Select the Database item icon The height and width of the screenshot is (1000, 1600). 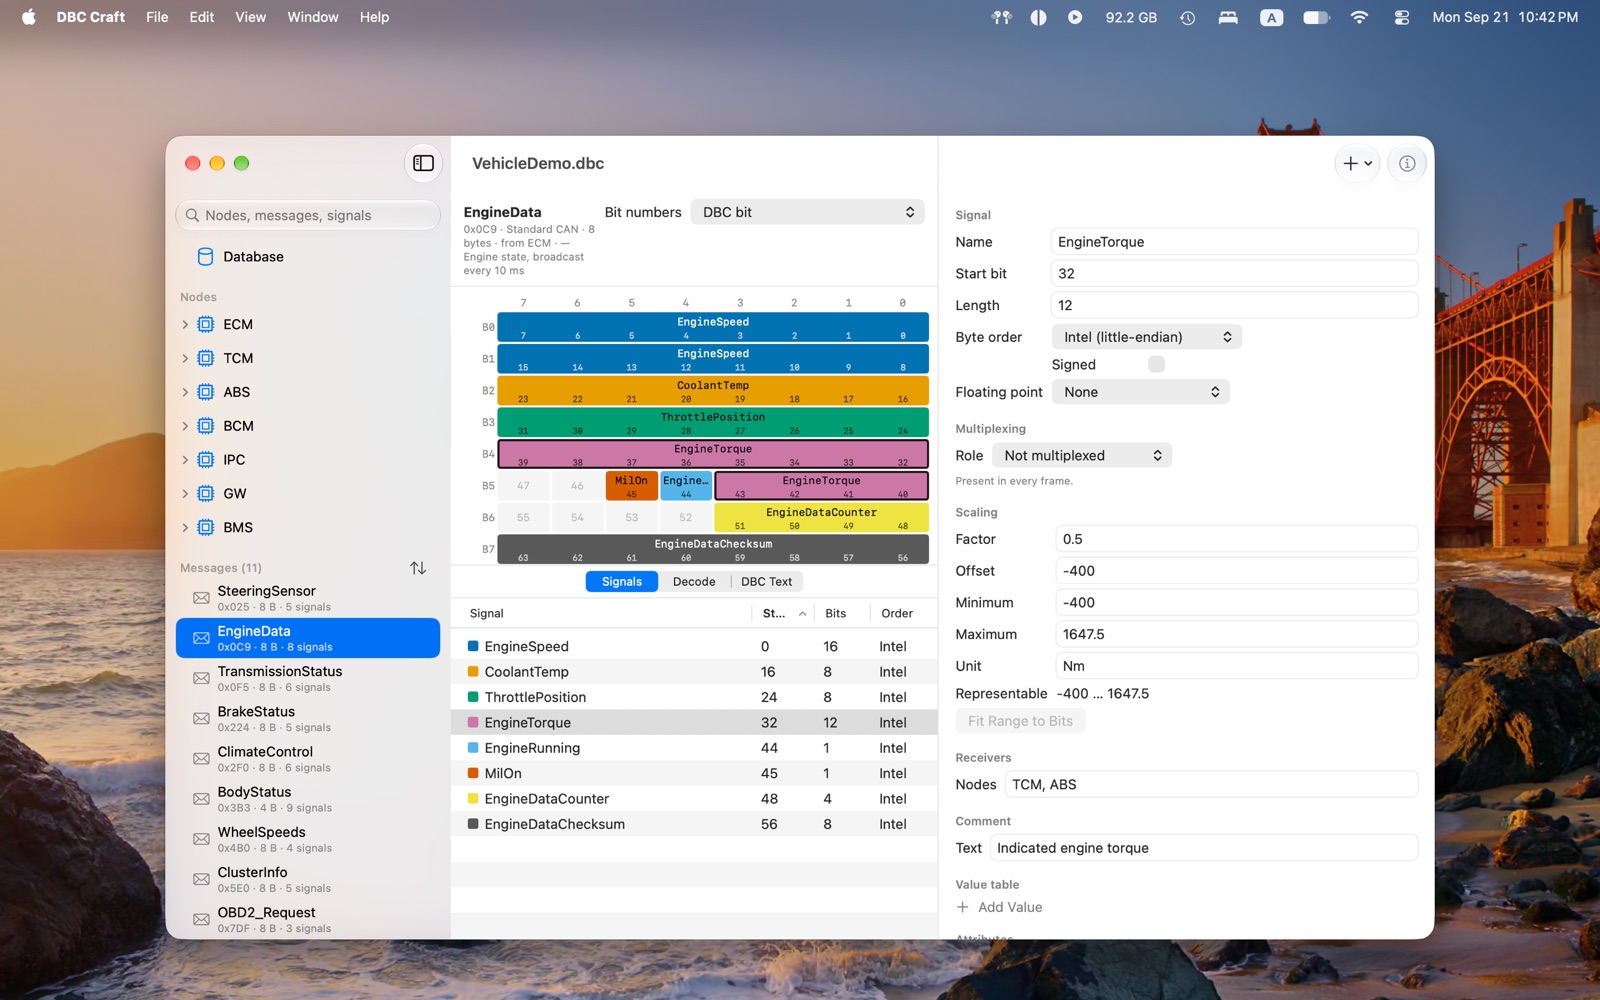pyautogui.click(x=205, y=257)
